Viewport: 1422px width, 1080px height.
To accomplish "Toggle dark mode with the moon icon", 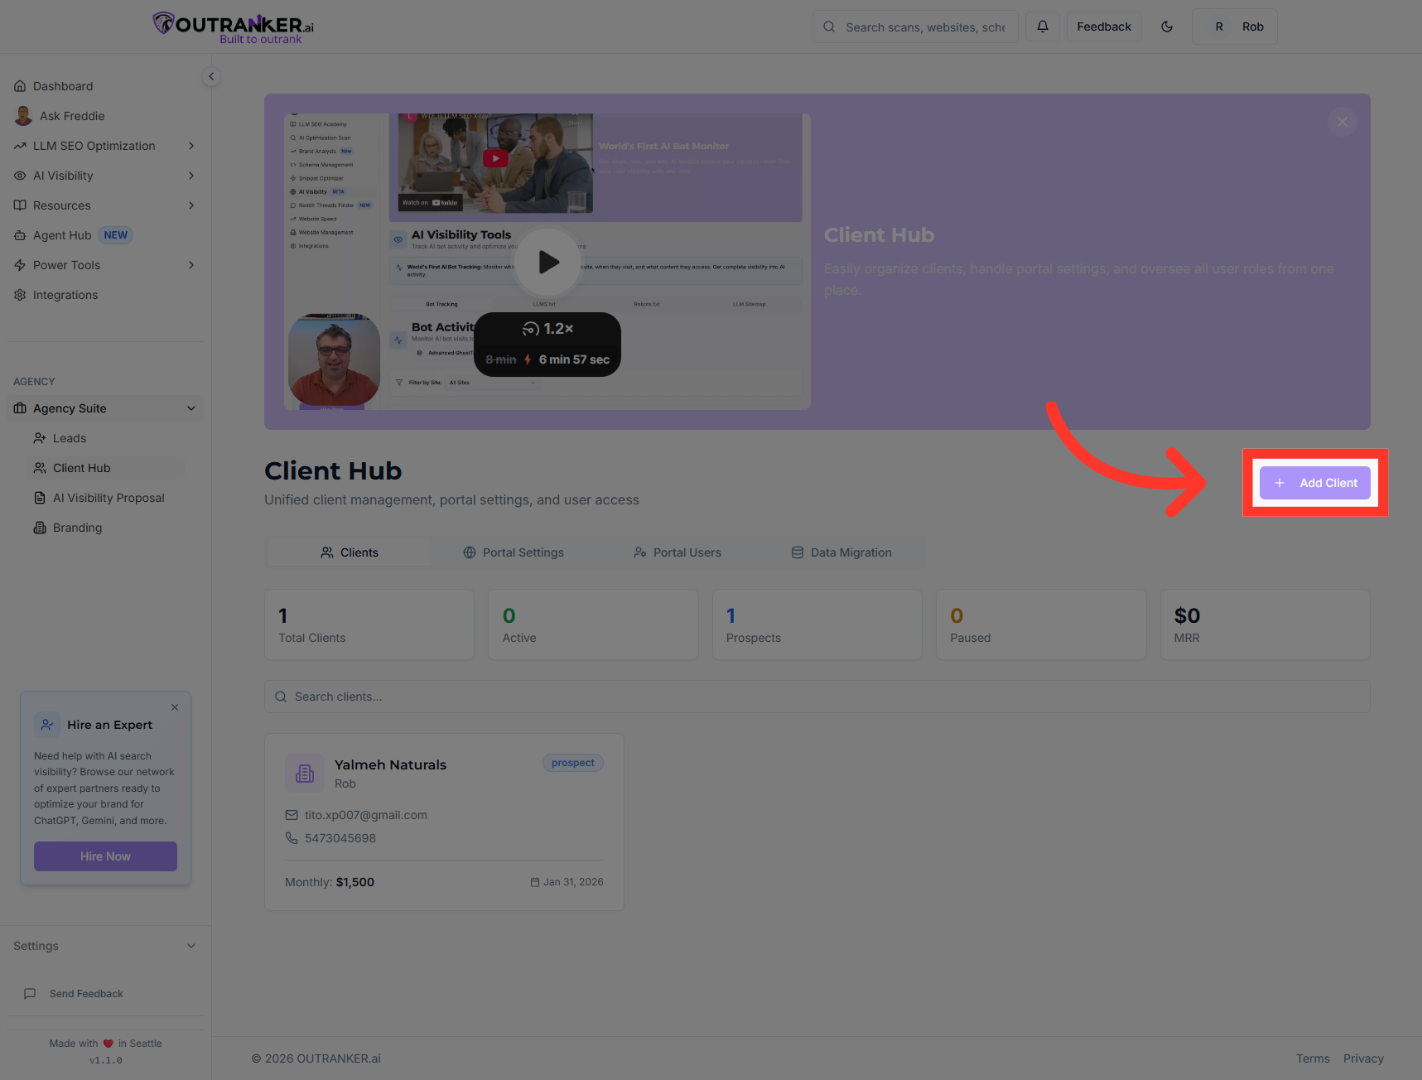I will point(1167,27).
